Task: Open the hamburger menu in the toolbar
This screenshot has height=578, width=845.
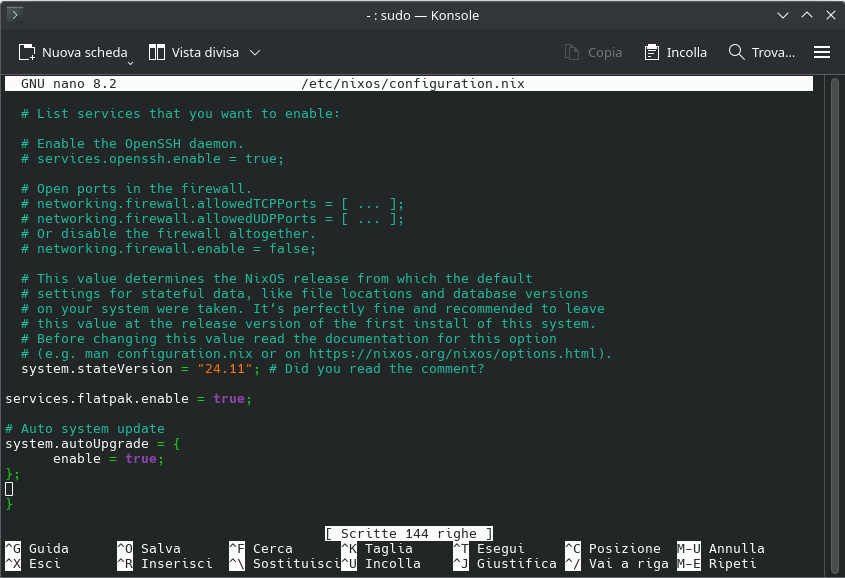Action: click(822, 52)
